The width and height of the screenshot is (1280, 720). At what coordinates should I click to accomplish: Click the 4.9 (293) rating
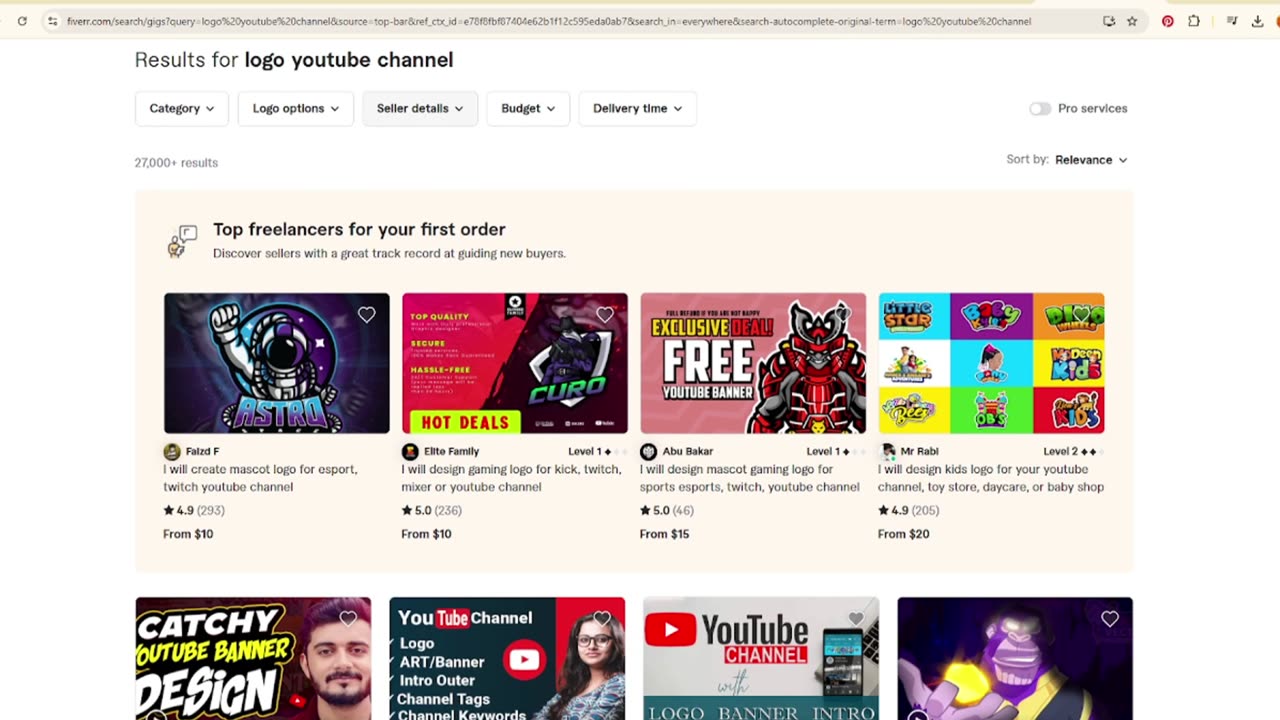click(x=194, y=510)
